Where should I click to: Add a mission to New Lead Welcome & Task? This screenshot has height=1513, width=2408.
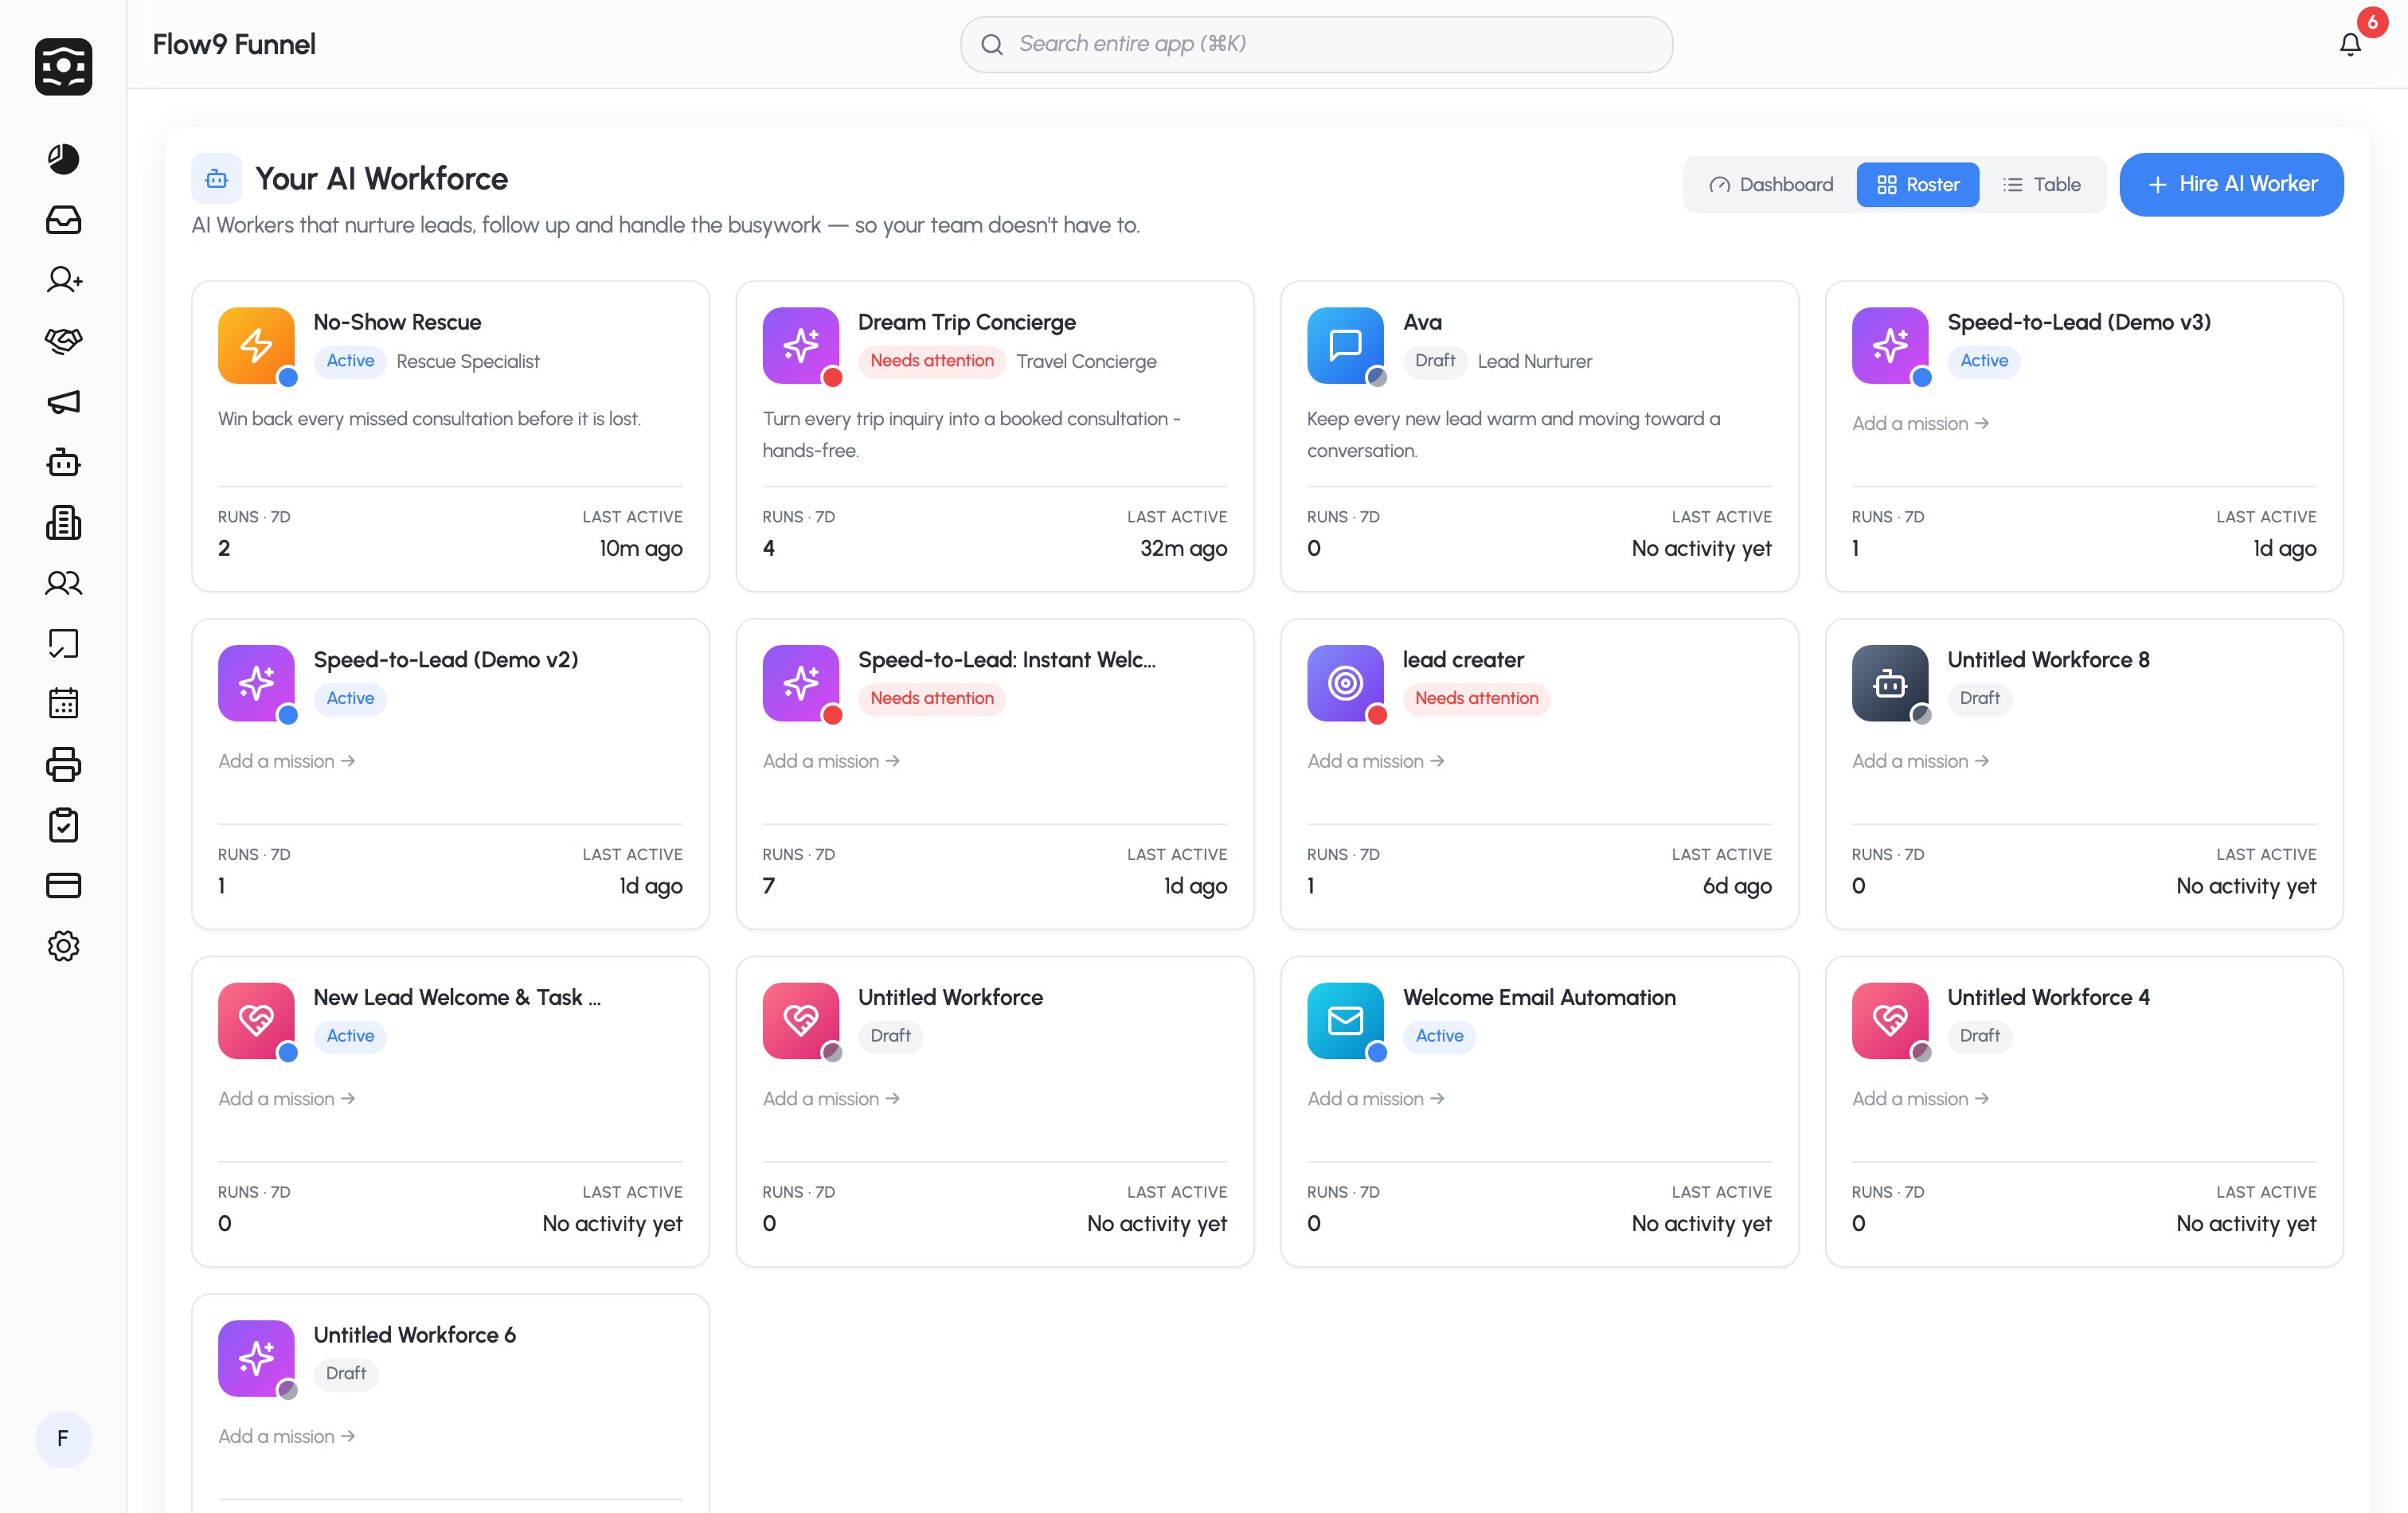coord(286,1100)
